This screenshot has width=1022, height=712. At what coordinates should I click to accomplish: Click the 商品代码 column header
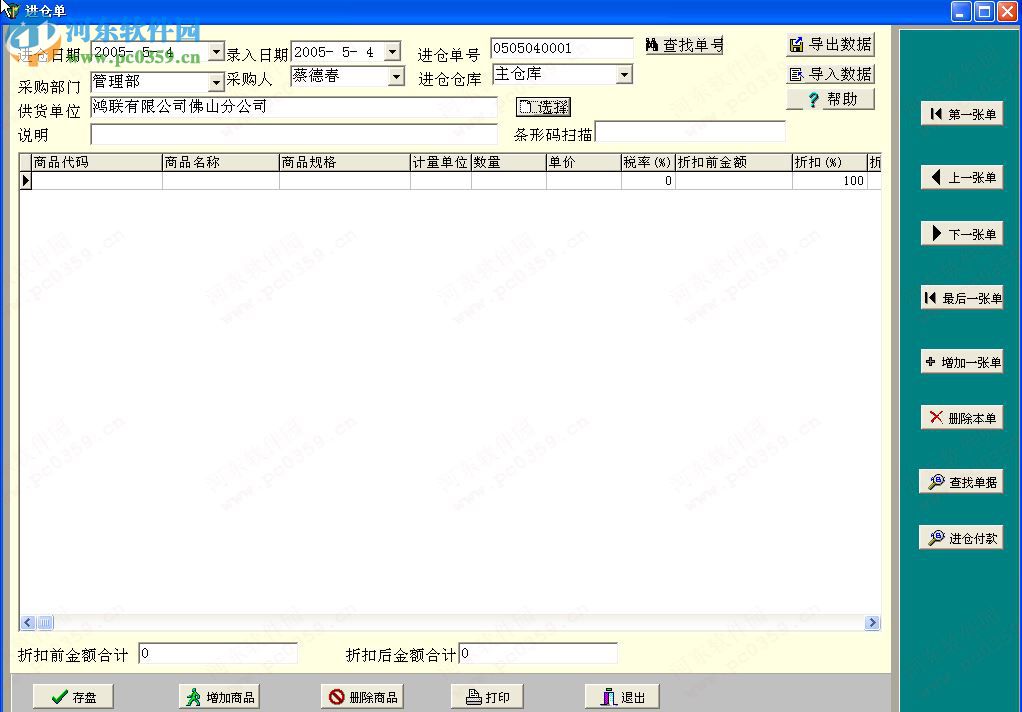pyautogui.click(x=97, y=162)
